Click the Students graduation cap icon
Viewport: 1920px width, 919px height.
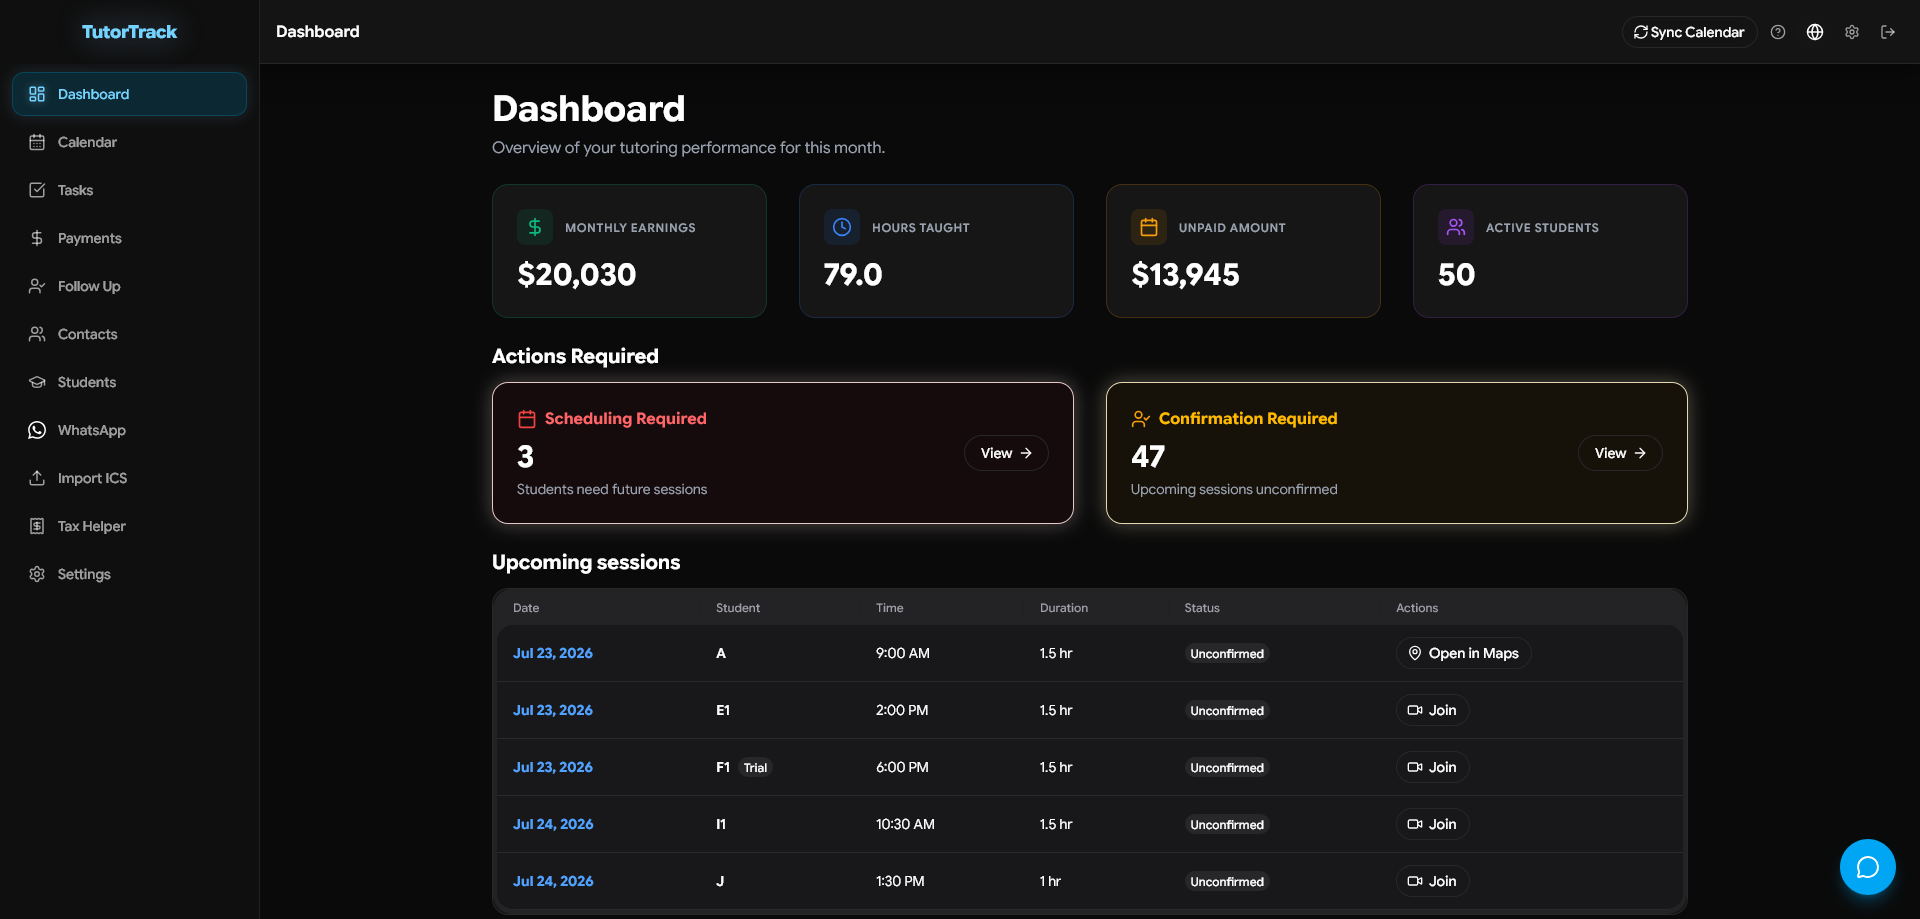pyautogui.click(x=37, y=382)
